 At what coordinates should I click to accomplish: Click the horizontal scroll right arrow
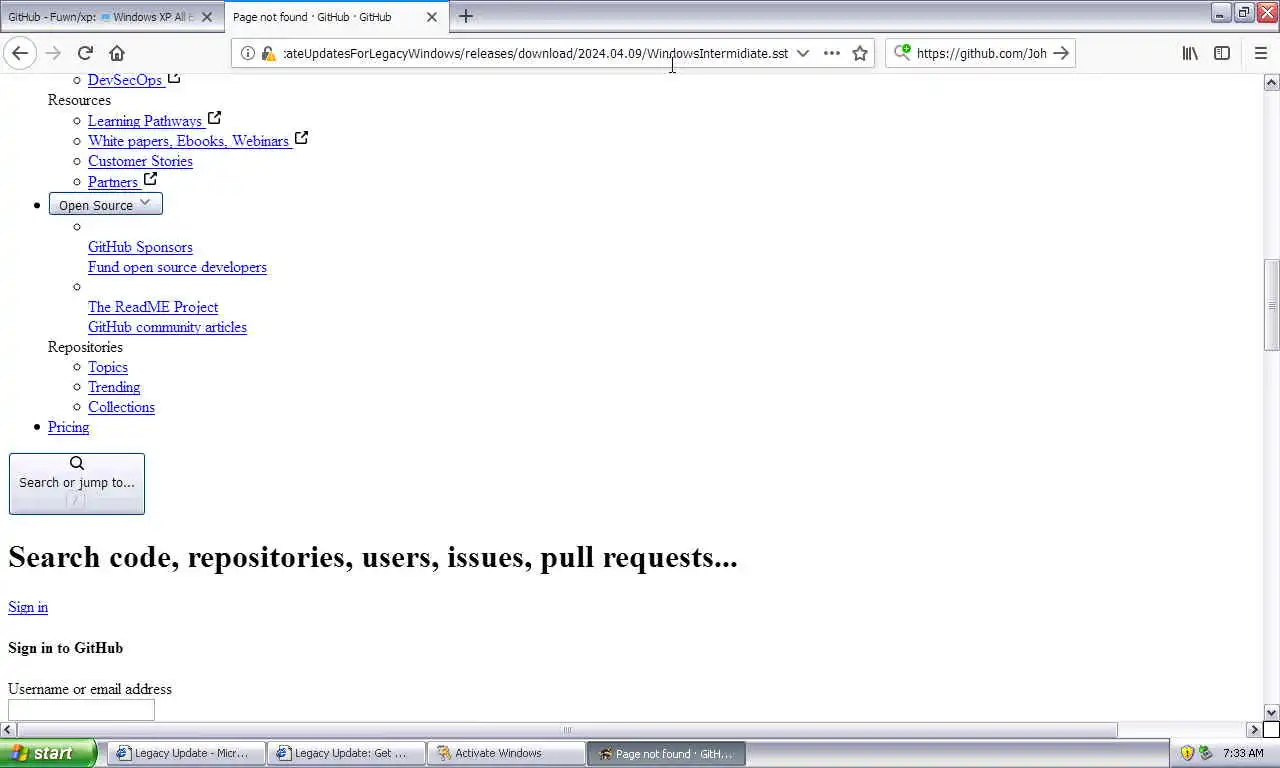[x=1254, y=730]
